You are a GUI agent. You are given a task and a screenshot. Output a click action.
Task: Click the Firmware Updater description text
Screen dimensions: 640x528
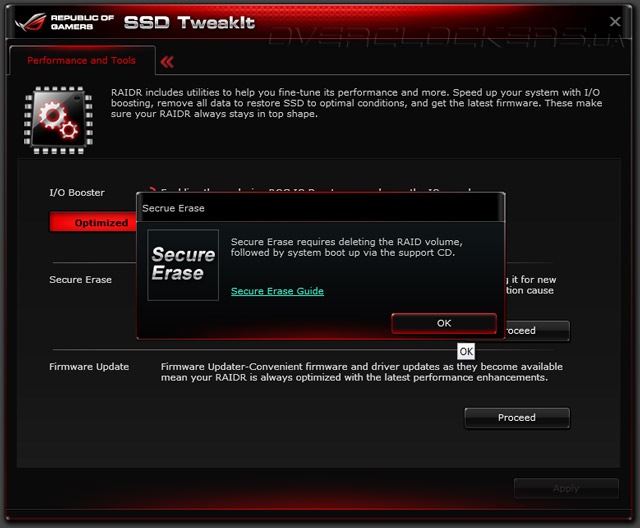(362, 372)
